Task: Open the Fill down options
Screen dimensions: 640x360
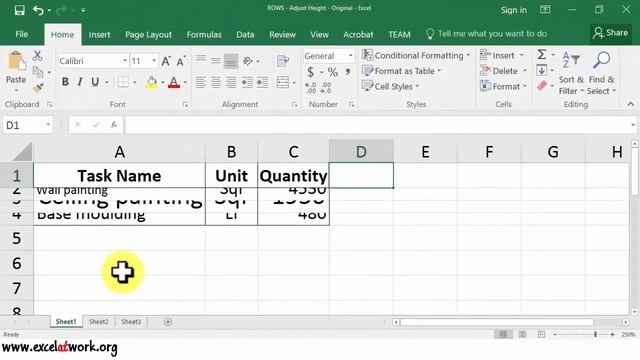Action: click(542, 71)
